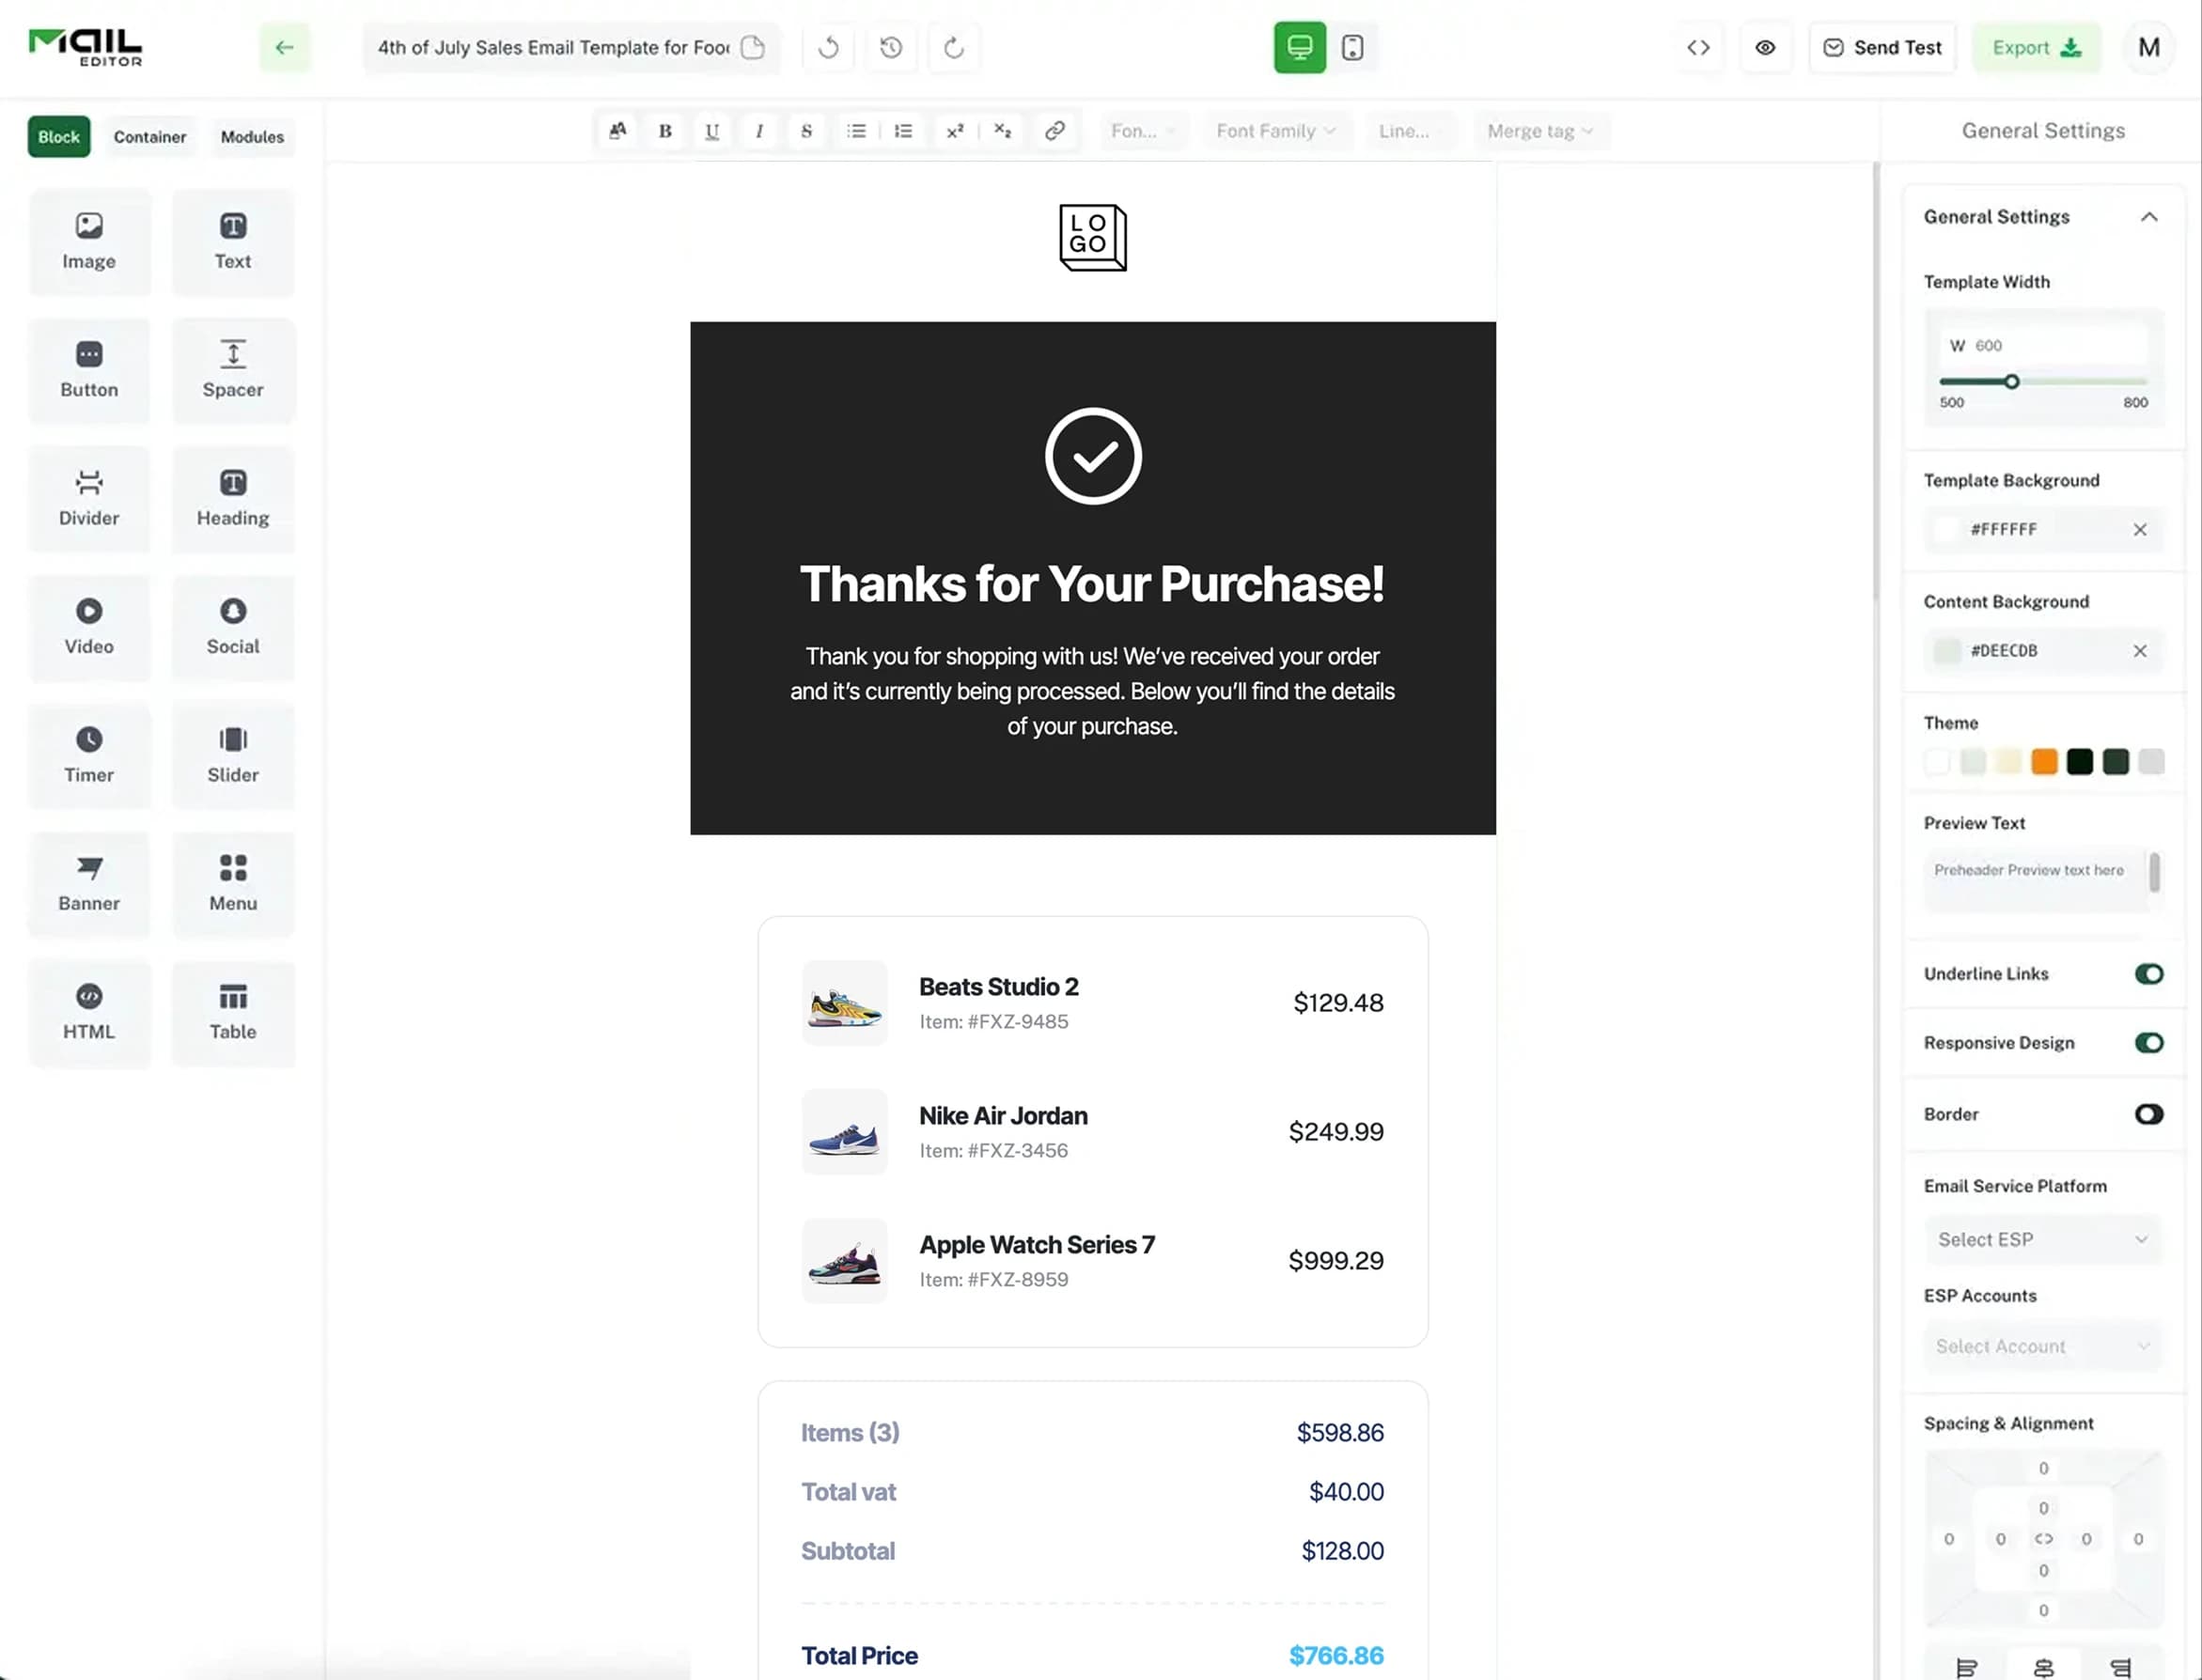This screenshot has width=2202, height=1680.
Task: Toggle the Border switch
Action: click(2148, 1114)
